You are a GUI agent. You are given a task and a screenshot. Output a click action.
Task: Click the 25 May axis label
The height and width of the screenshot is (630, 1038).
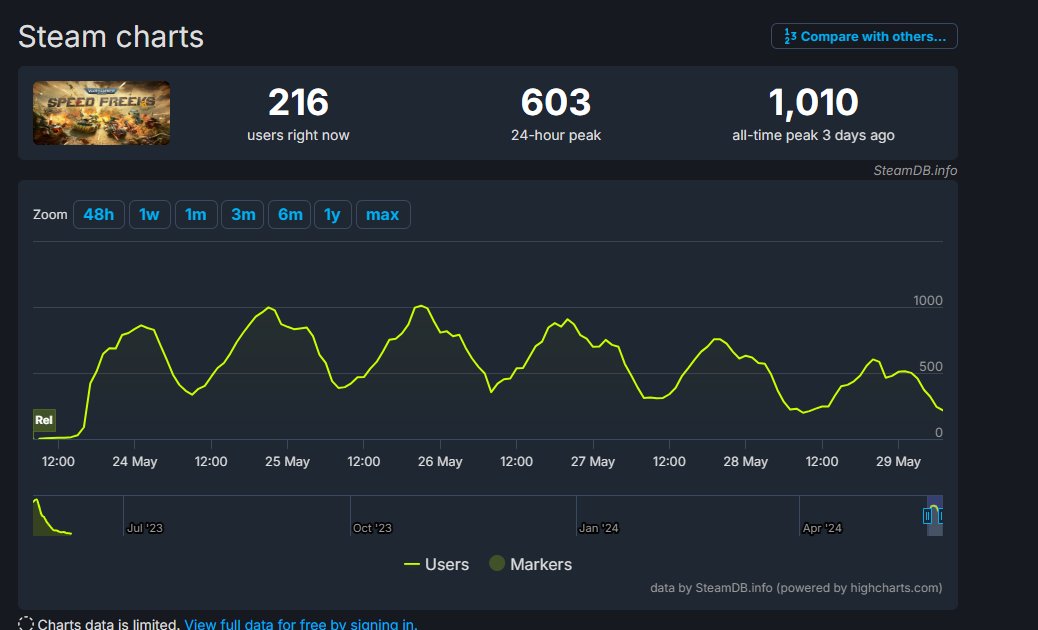[x=287, y=462]
